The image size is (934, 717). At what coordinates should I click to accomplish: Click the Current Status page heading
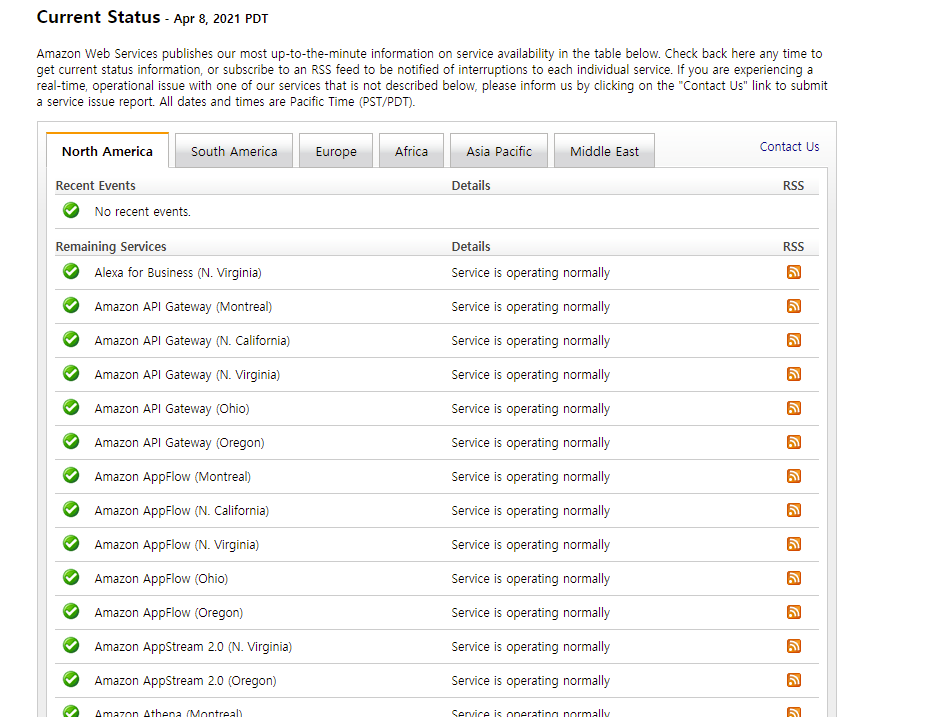(98, 17)
